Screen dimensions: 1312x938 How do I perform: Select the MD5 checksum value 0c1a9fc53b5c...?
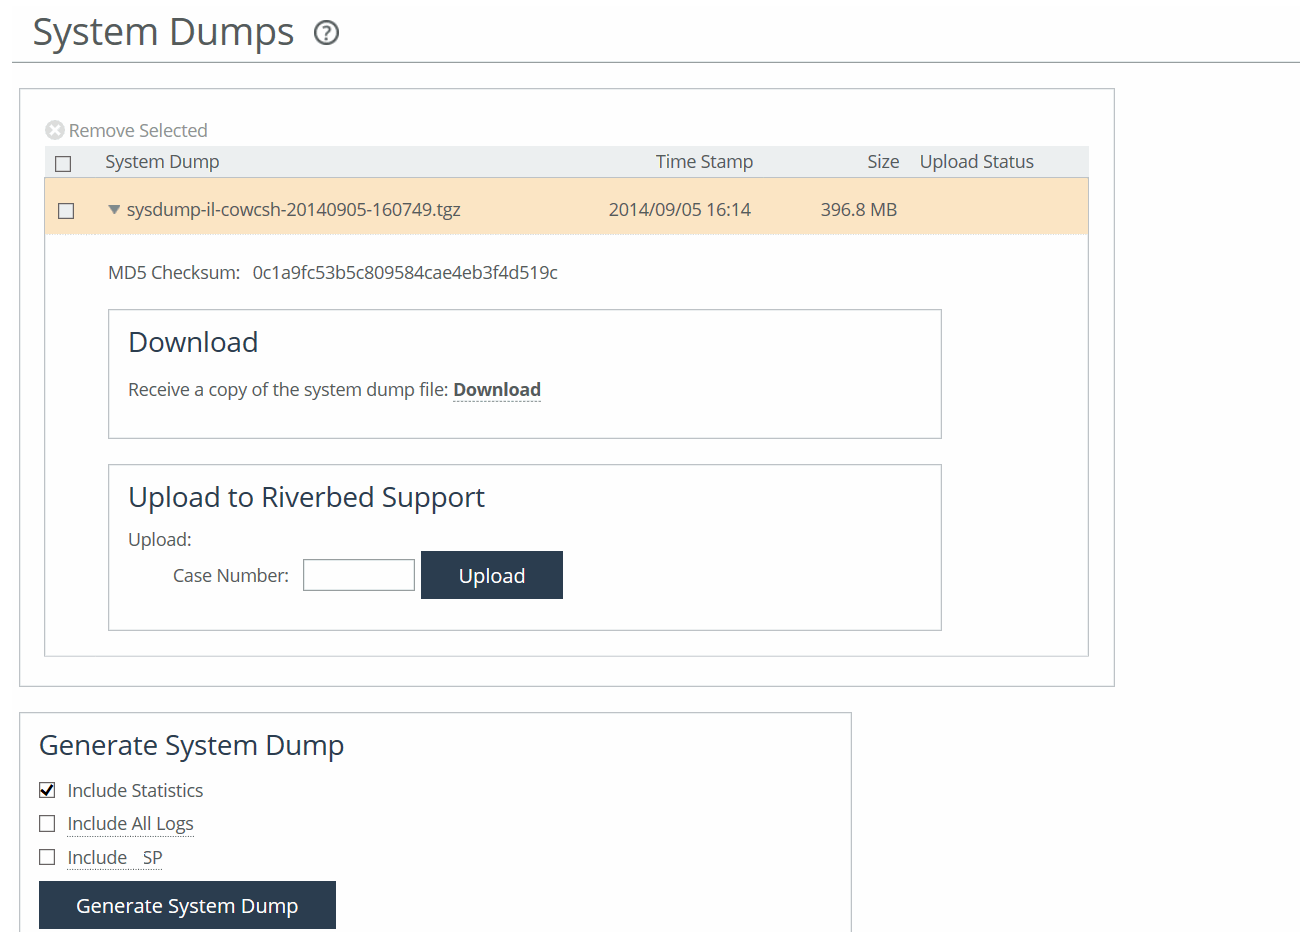coord(405,272)
